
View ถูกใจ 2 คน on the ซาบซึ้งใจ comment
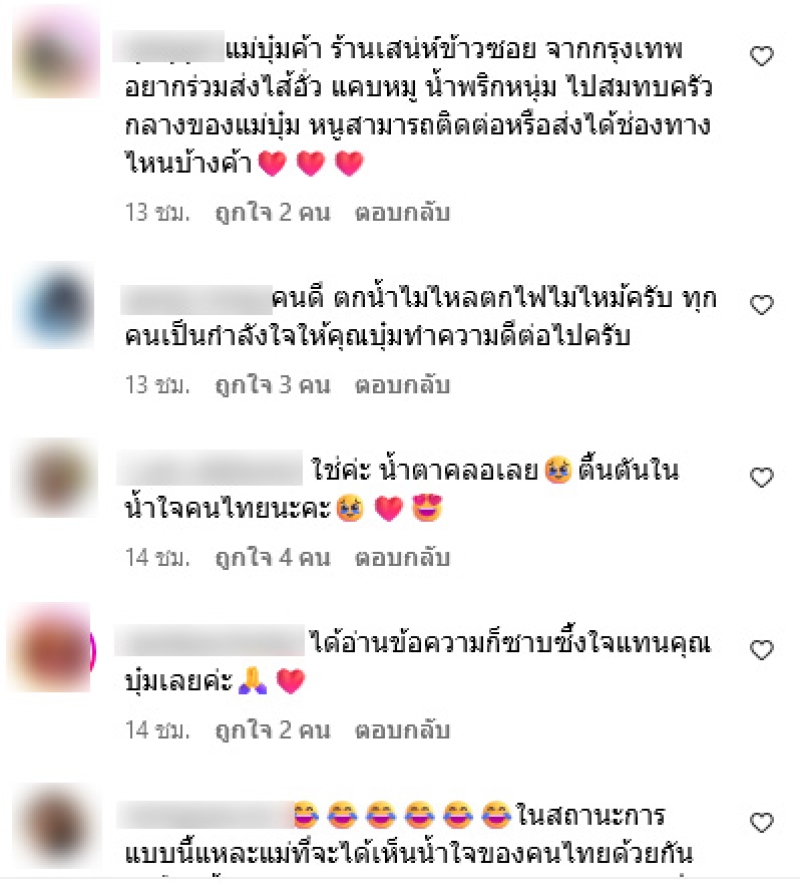point(273,730)
